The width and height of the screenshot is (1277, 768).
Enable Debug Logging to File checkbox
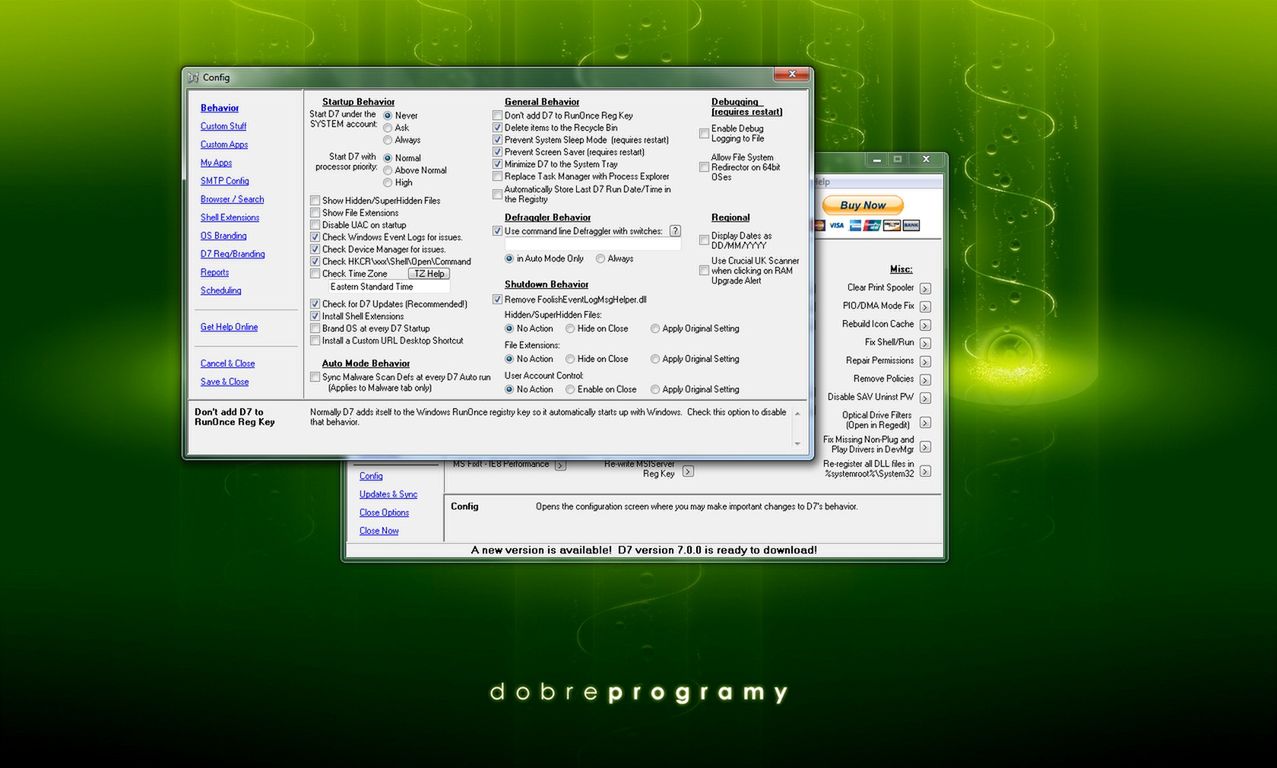tap(704, 133)
